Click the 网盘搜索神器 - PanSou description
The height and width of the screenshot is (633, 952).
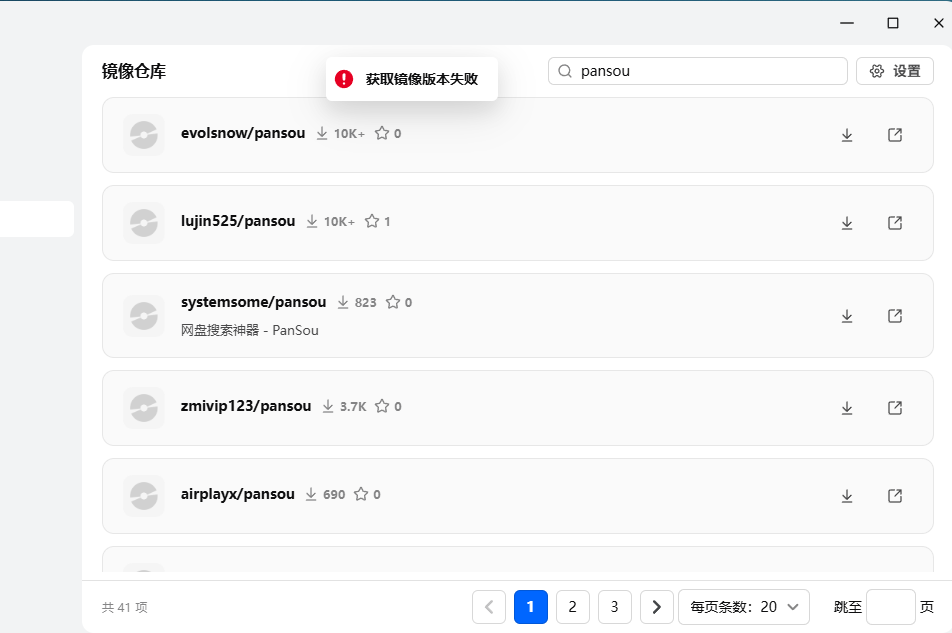[250, 330]
